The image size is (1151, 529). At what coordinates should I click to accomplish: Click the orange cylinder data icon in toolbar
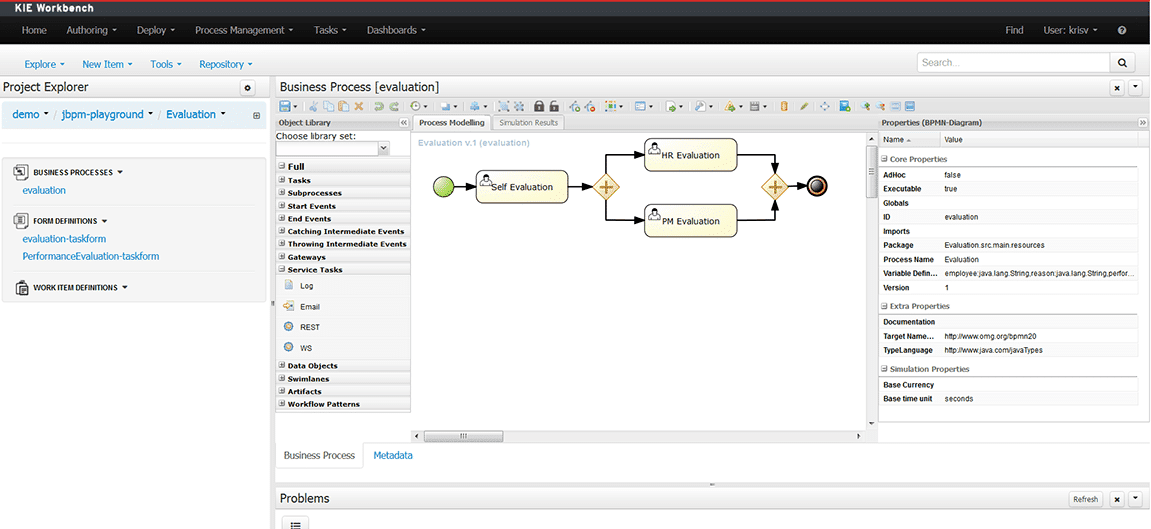point(784,106)
